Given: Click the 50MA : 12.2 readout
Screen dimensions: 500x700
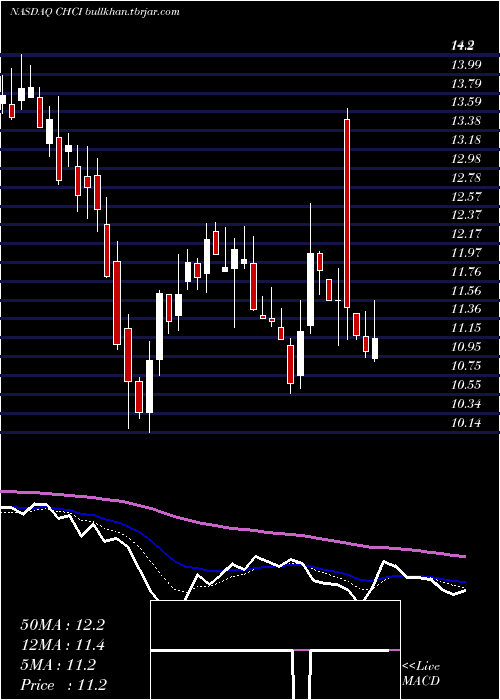Looking at the screenshot, I should point(62,625).
